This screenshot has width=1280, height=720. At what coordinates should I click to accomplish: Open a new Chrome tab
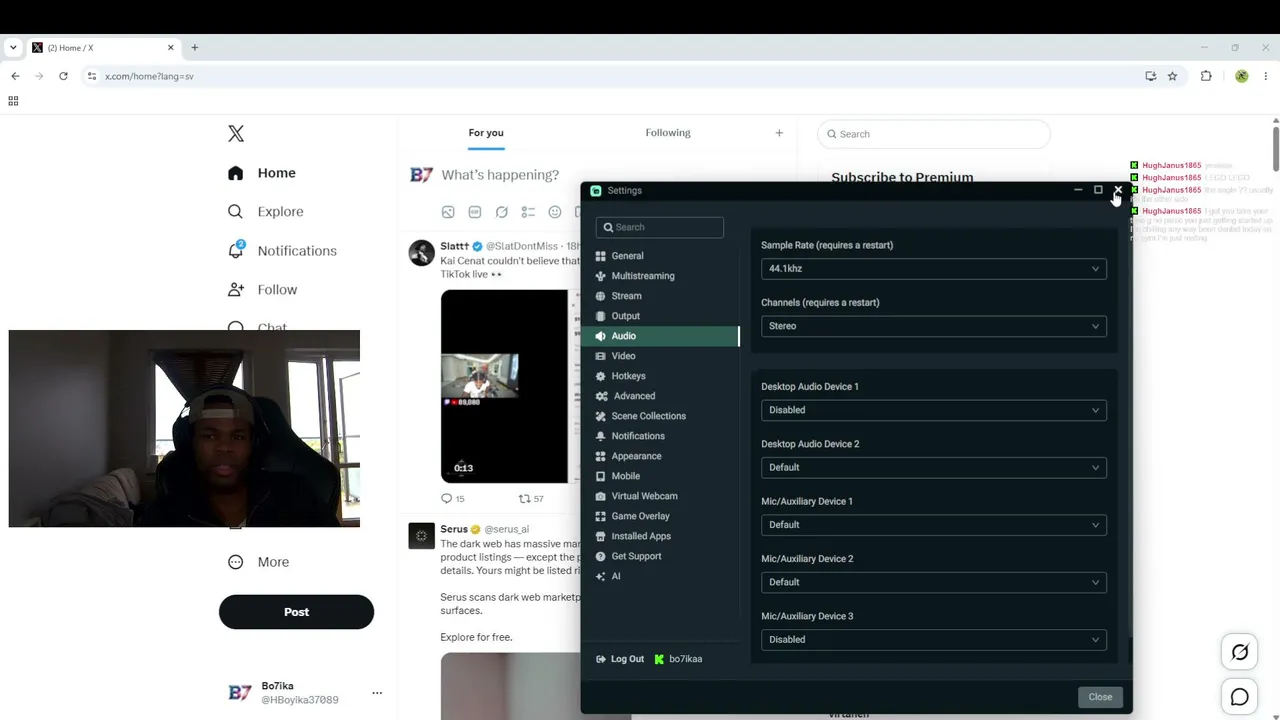coord(195,47)
